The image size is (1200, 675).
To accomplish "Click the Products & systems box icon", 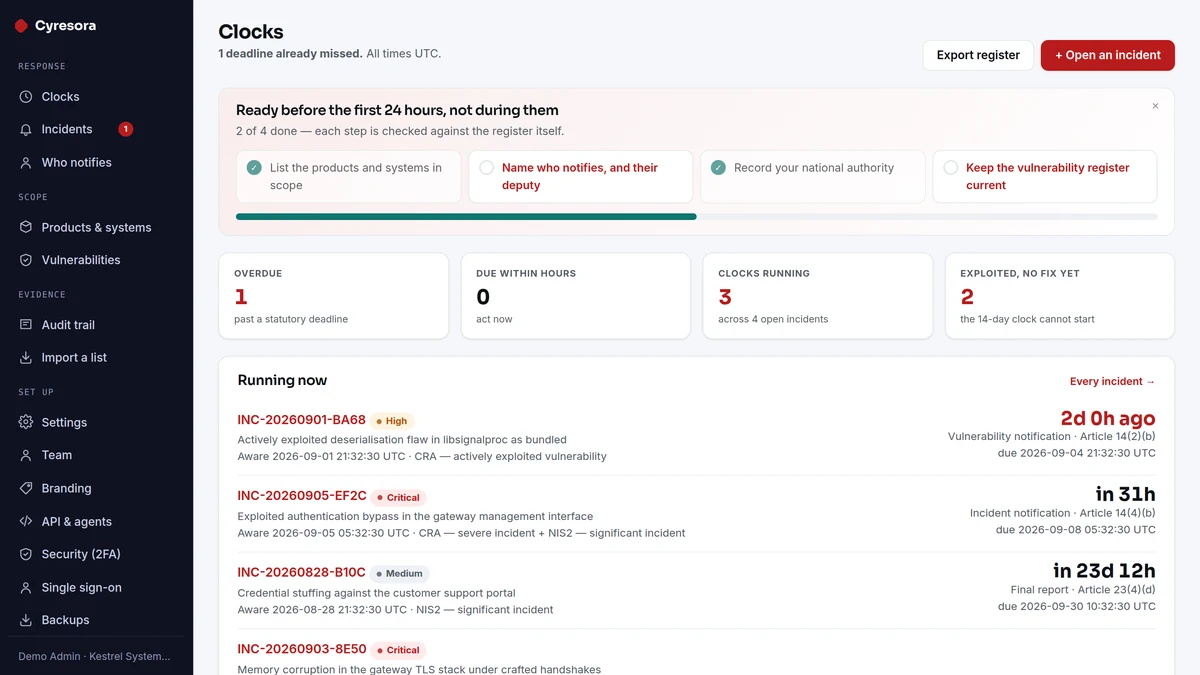I will (26, 227).
